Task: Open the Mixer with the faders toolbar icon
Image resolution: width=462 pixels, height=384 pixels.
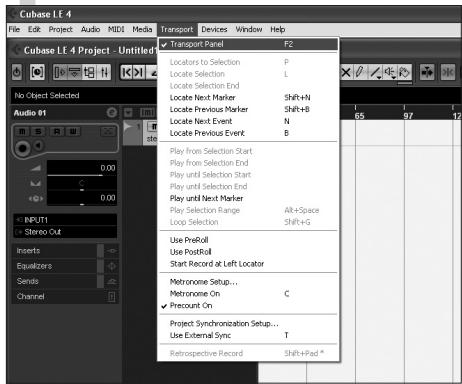Action: pyautogui.click(x=104, y=72)
